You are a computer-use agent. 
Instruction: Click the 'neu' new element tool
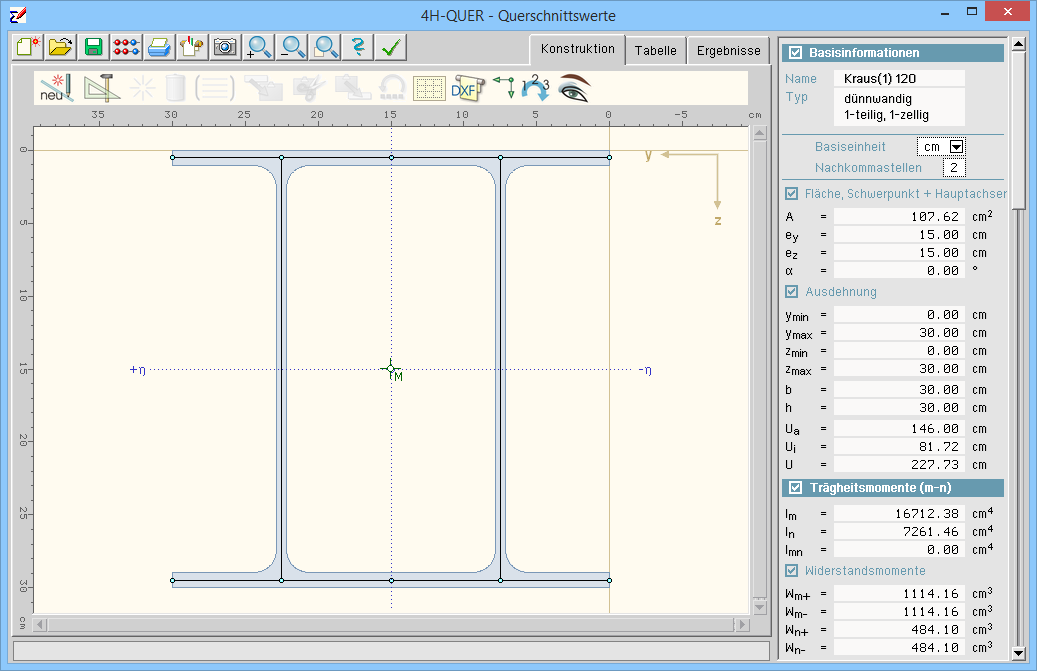coord(54,88)
